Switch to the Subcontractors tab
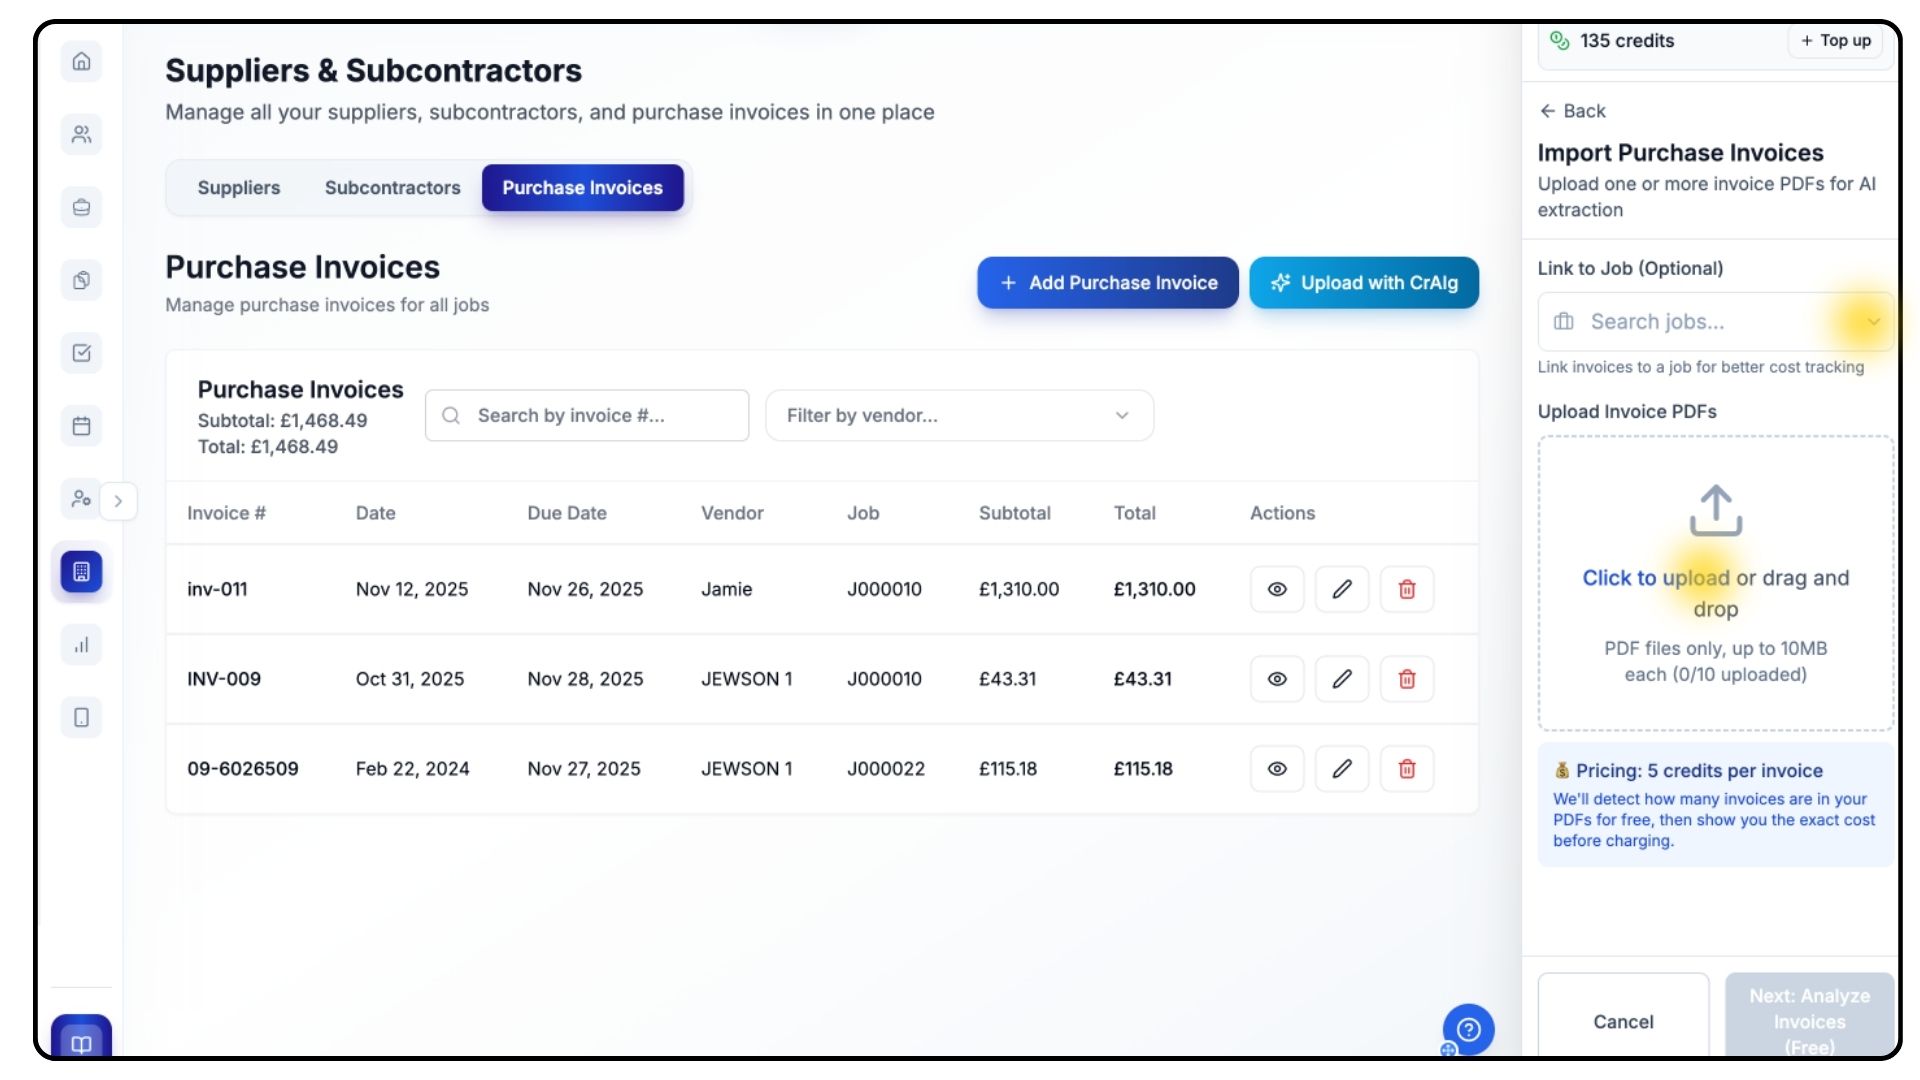Image resolution: width=1920 pixels, height=1080 pixels. pos(392,188)
